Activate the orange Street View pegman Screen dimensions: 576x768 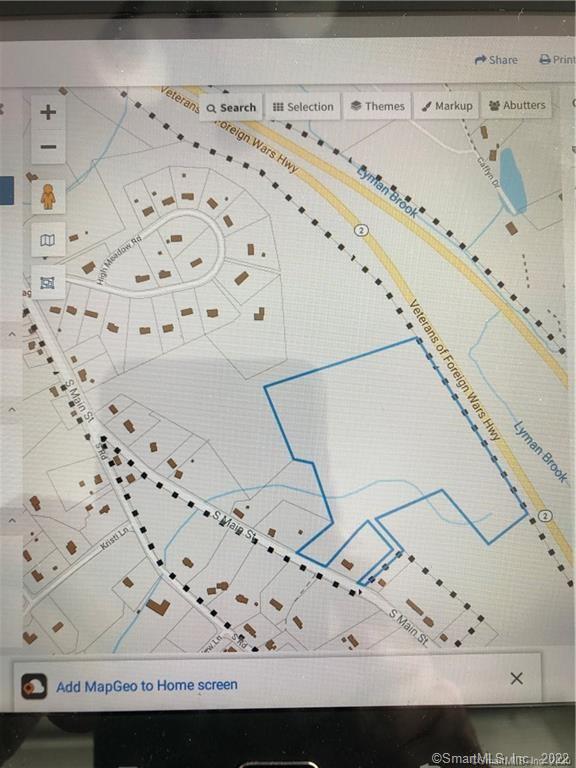48,196
